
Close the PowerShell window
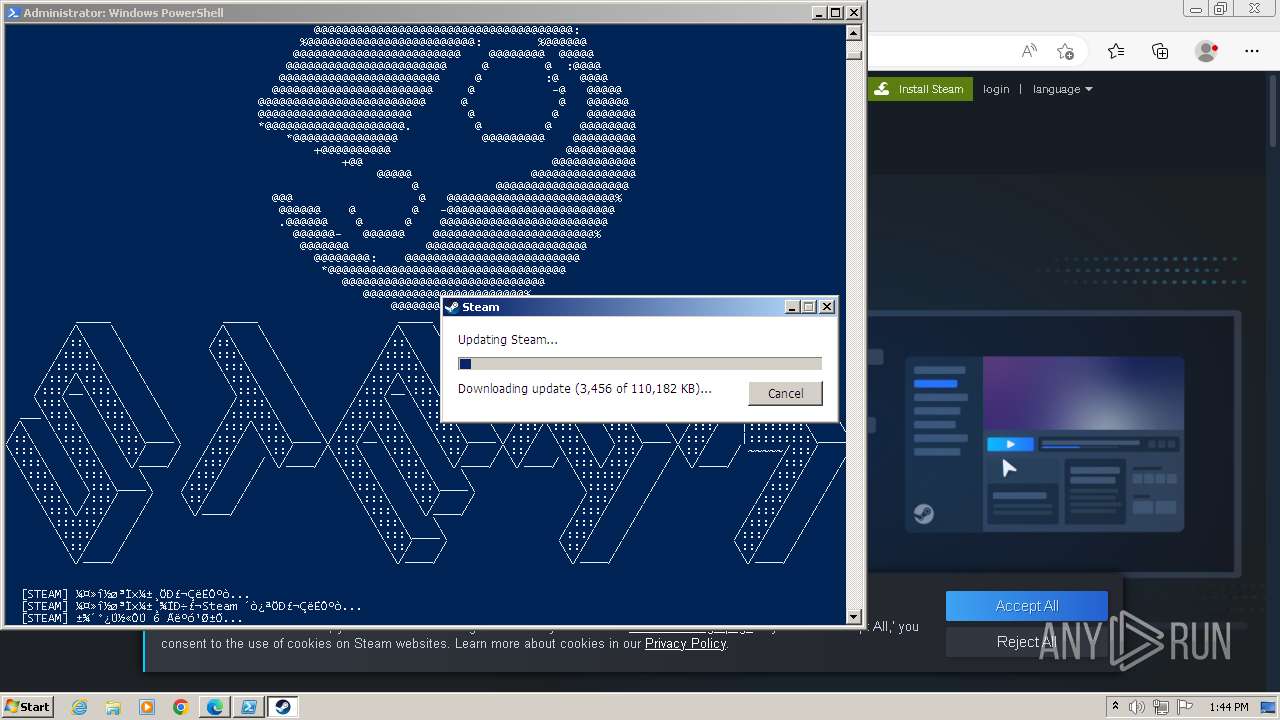click(853, 13)
